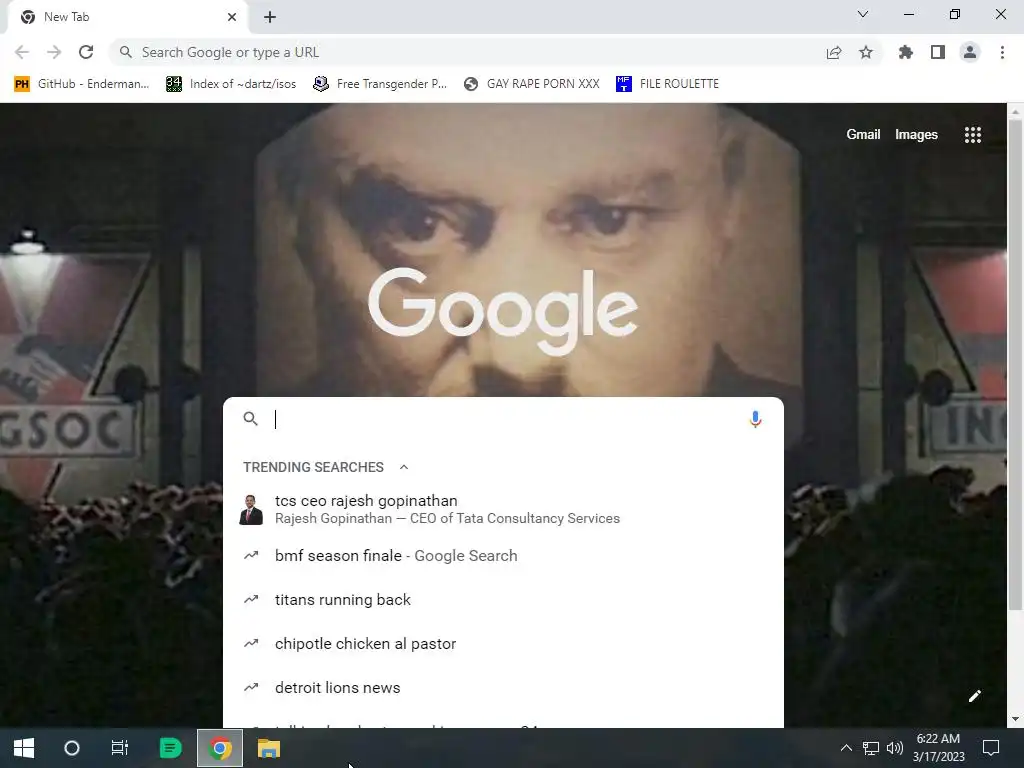The image size is (1024, 768).
Task: Click the trending arrow beside titans running back
Action: pos(251,600)
